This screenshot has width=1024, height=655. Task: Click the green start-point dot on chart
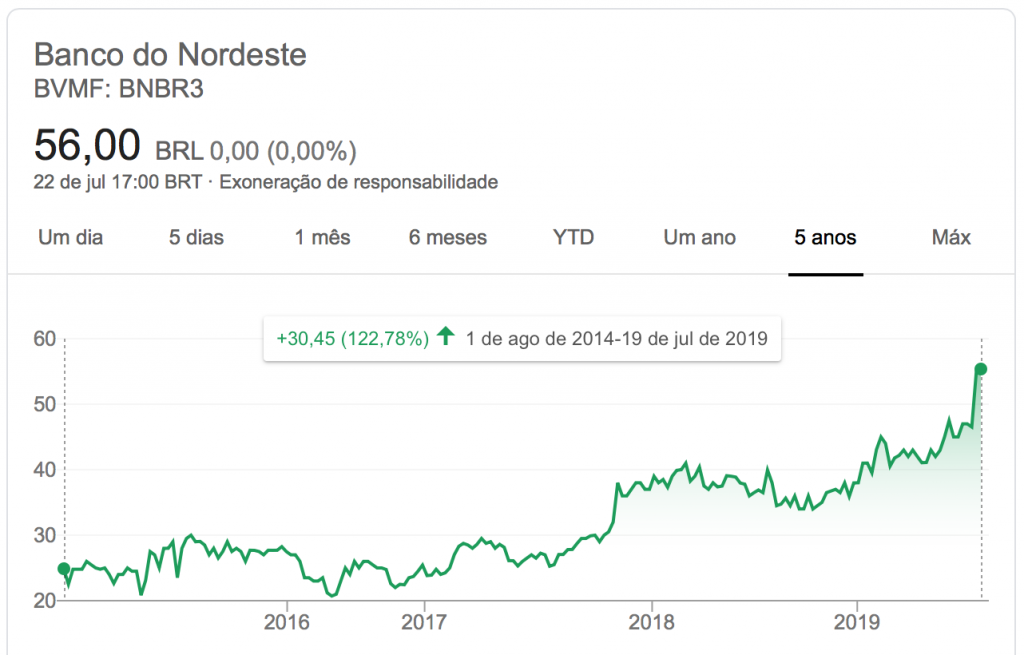tap(64, 569)
